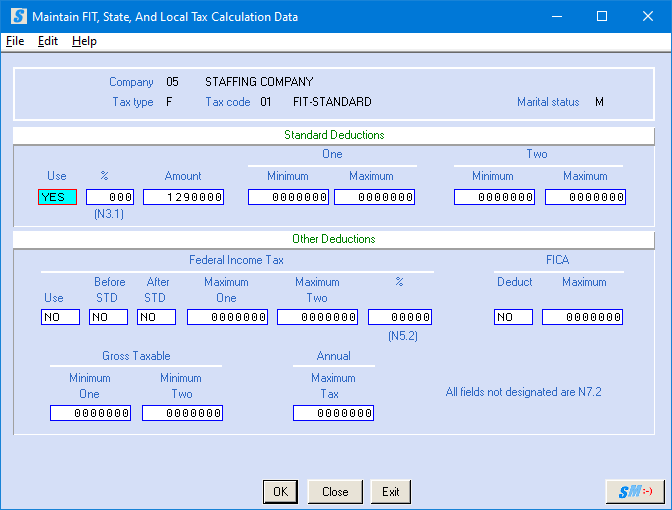
Task: Click the Two Maximum standard deduction field
Action: click(x=585, y=197)
